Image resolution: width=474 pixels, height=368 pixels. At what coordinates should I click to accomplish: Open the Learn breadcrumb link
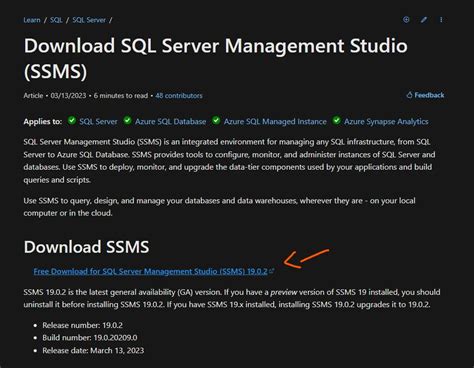pos(32,20)
